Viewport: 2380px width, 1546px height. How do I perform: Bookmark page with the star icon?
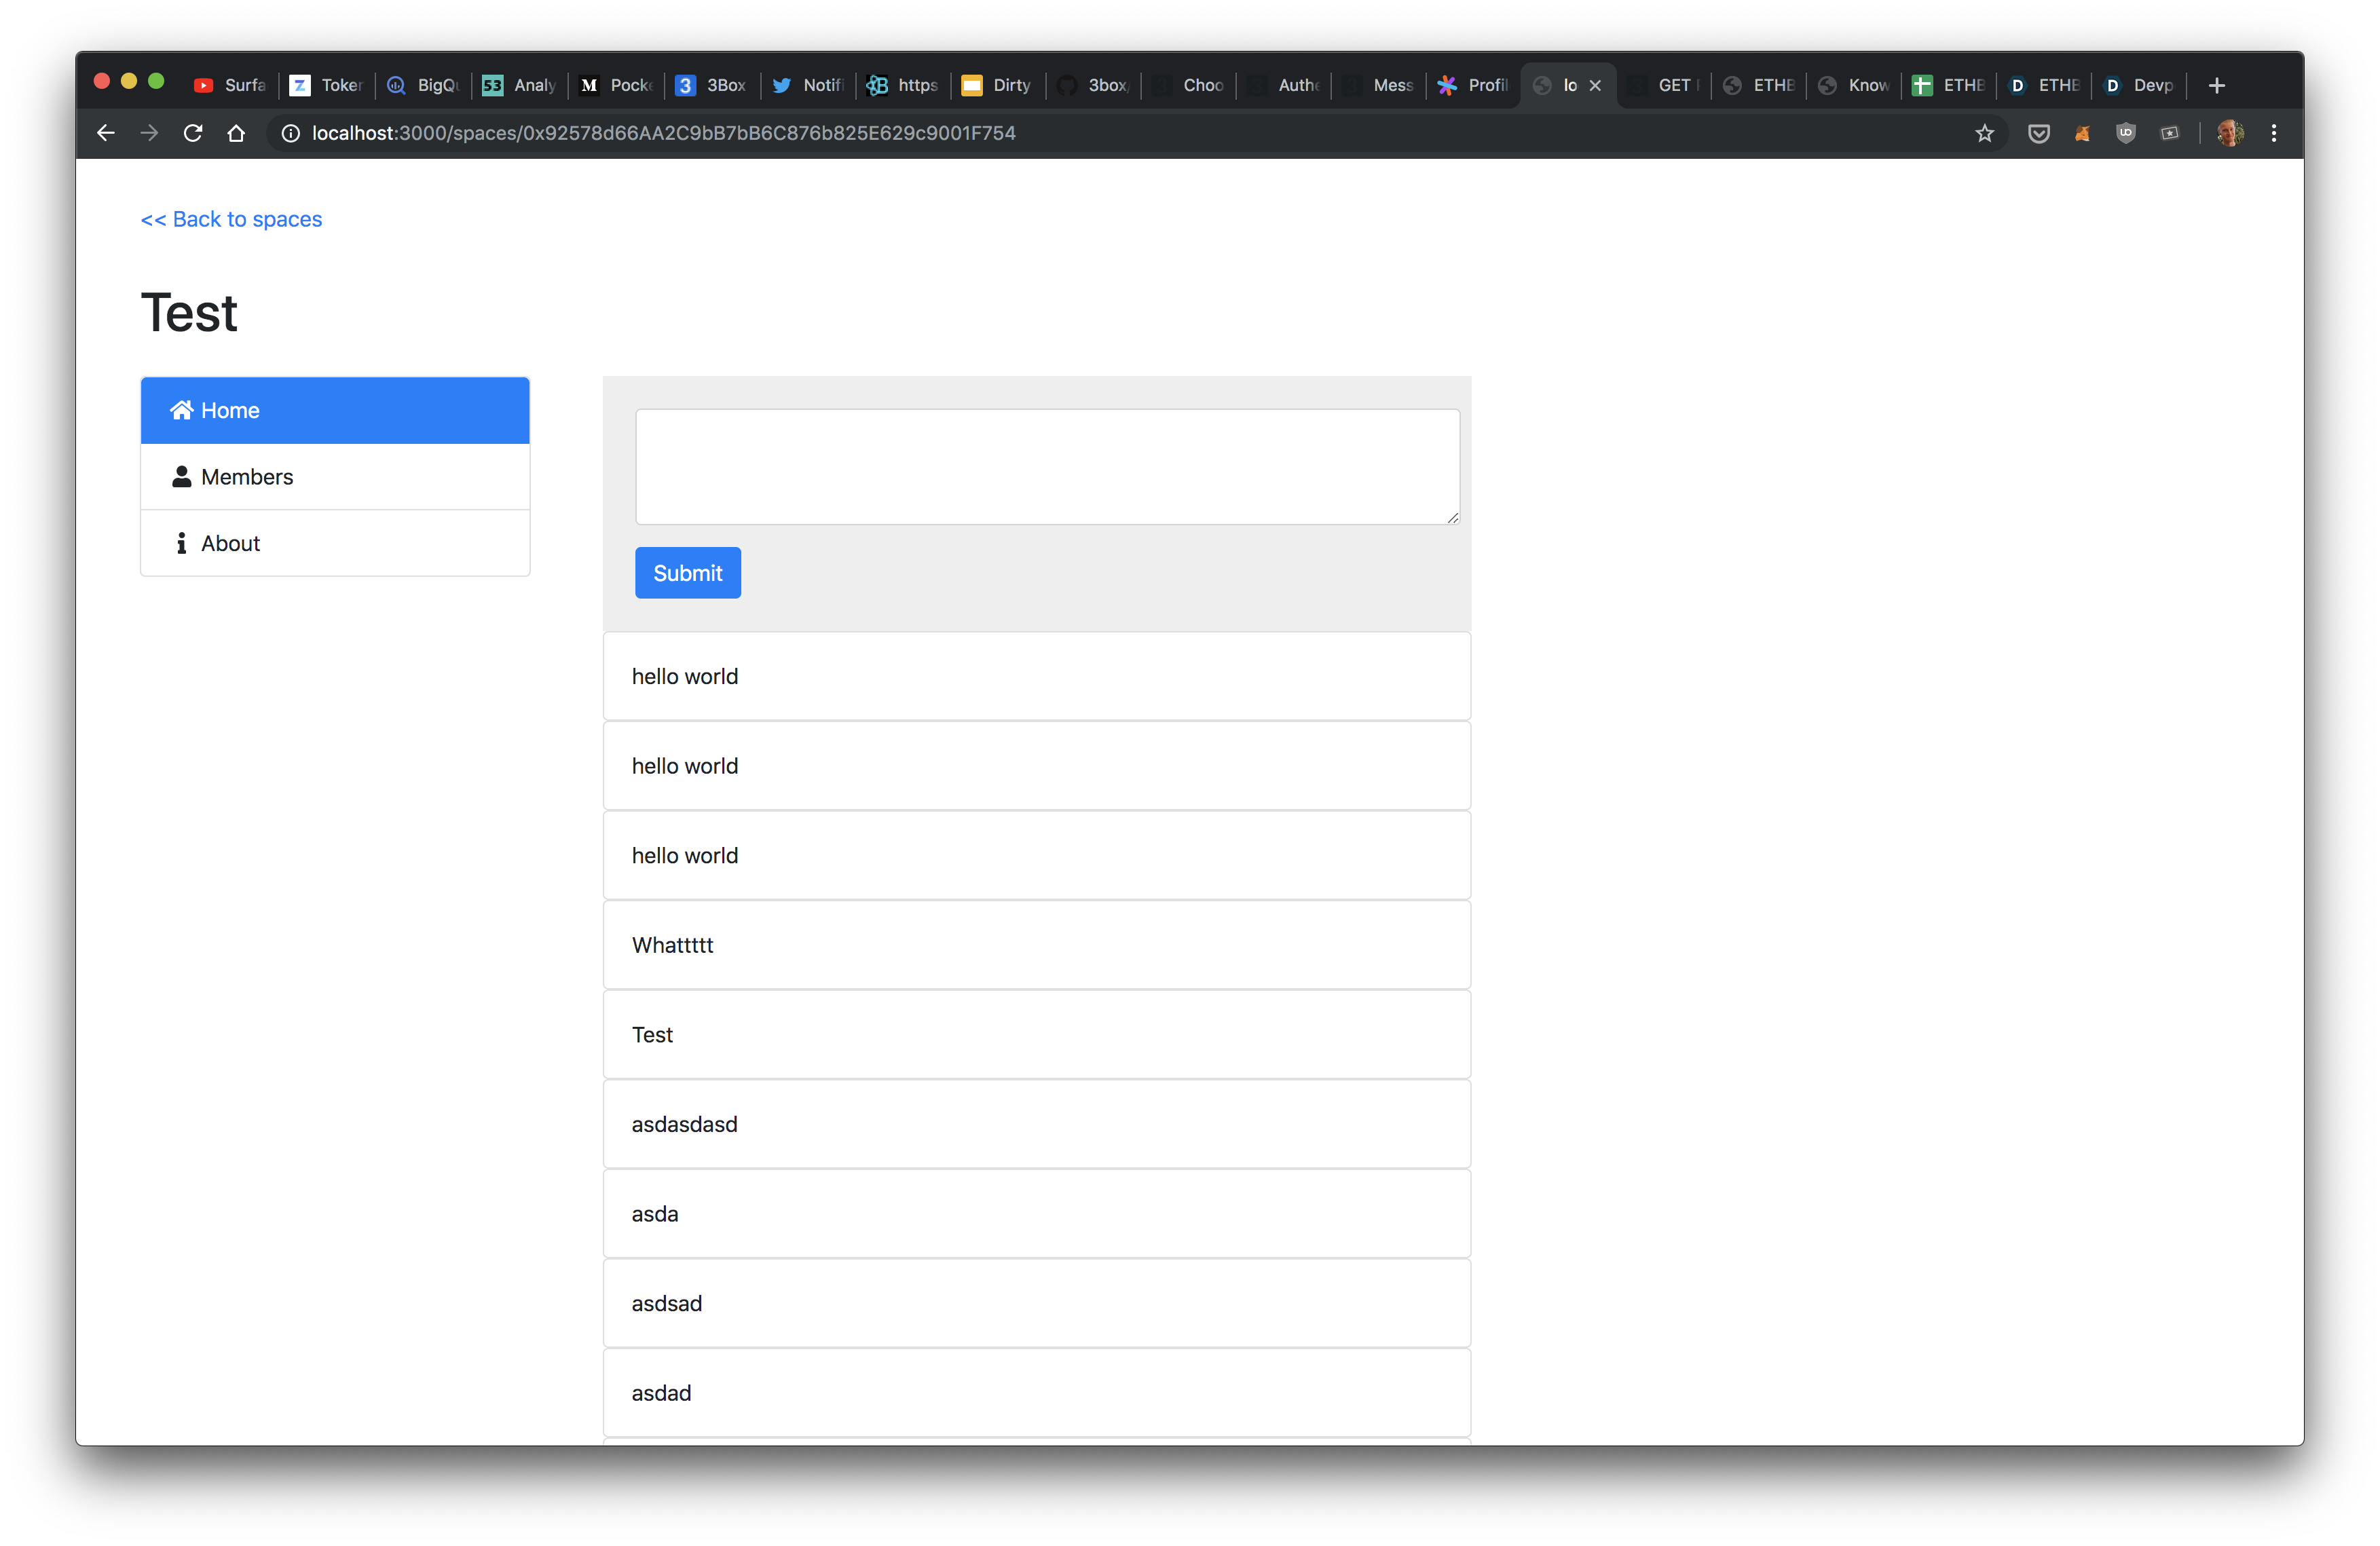(x=1984, y=133)
